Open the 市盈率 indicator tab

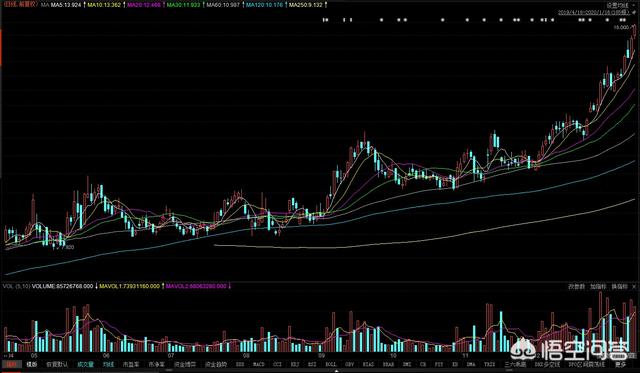pyautogui.click(x=131, y=364)
